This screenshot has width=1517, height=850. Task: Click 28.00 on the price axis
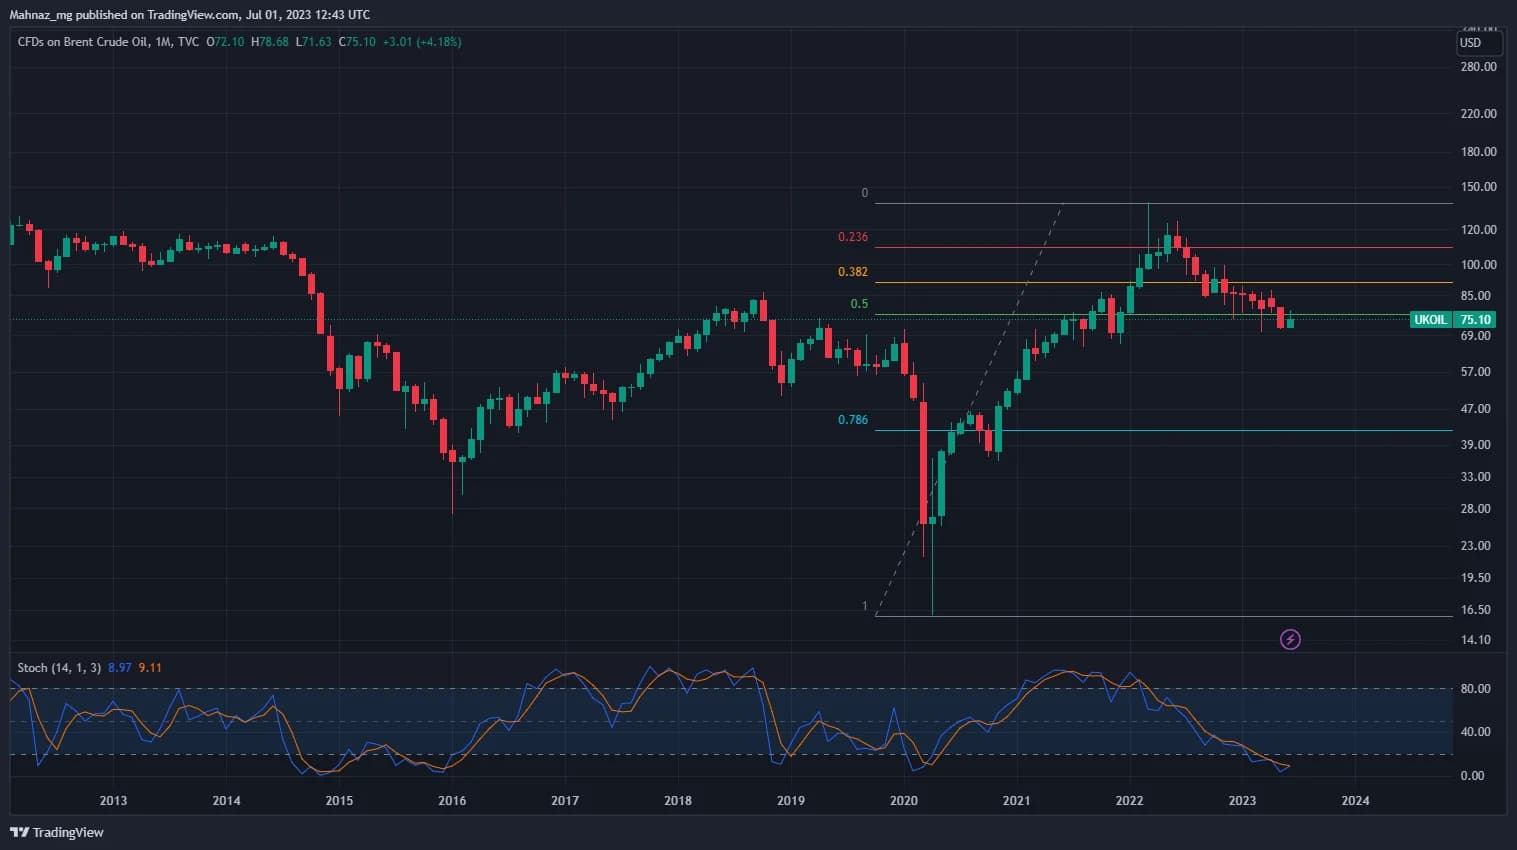pyautogui.click(x=1475, y=509)
